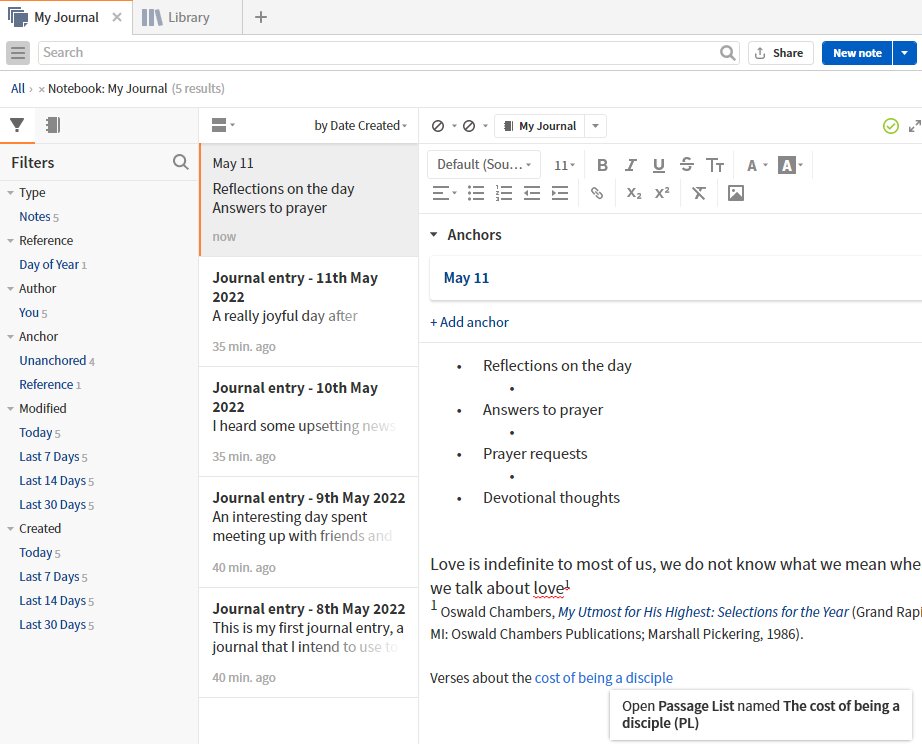The image size is (922, 744).
Task: Collapse the Anchors section
Action: tap(434, 235)
